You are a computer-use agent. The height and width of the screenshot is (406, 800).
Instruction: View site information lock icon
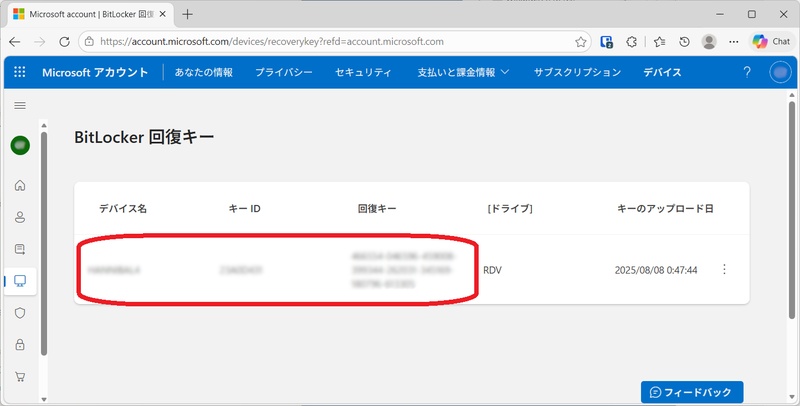pos(89,42)
